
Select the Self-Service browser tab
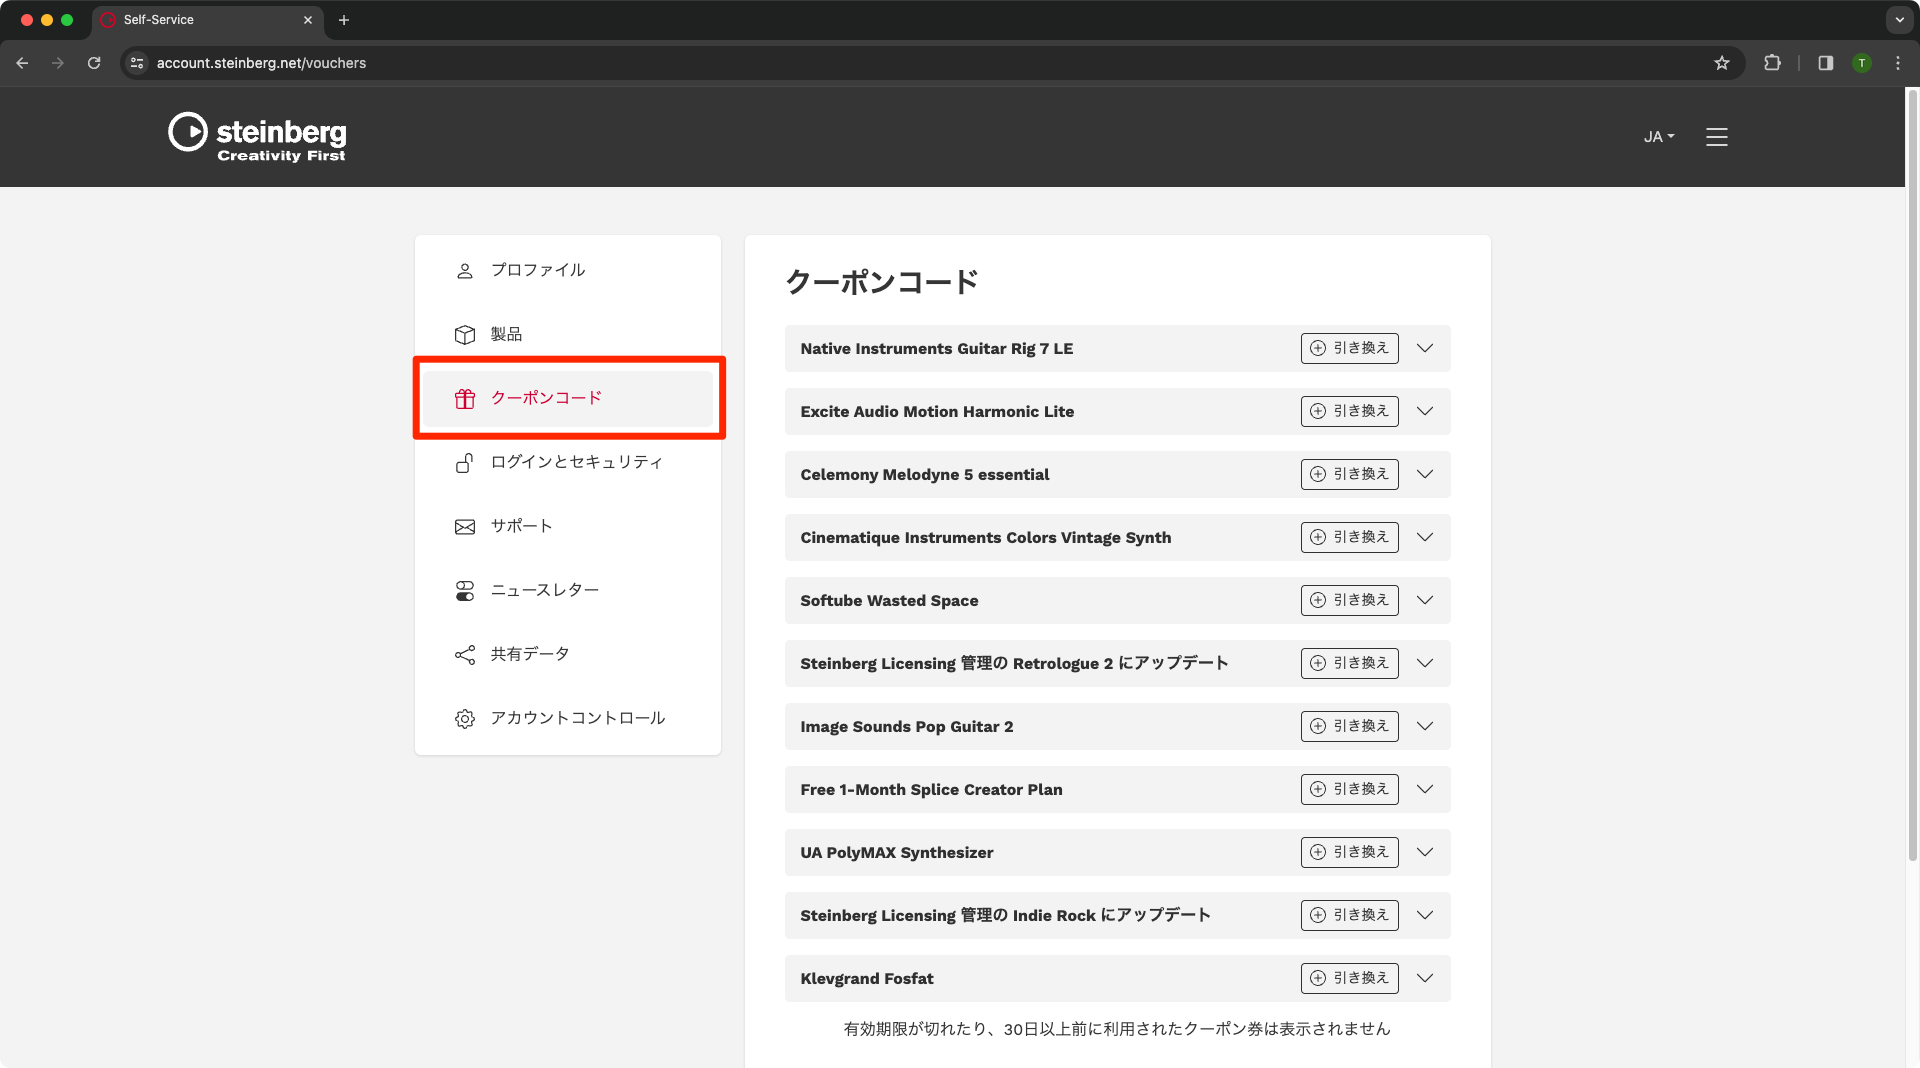[x=207, y=20]
